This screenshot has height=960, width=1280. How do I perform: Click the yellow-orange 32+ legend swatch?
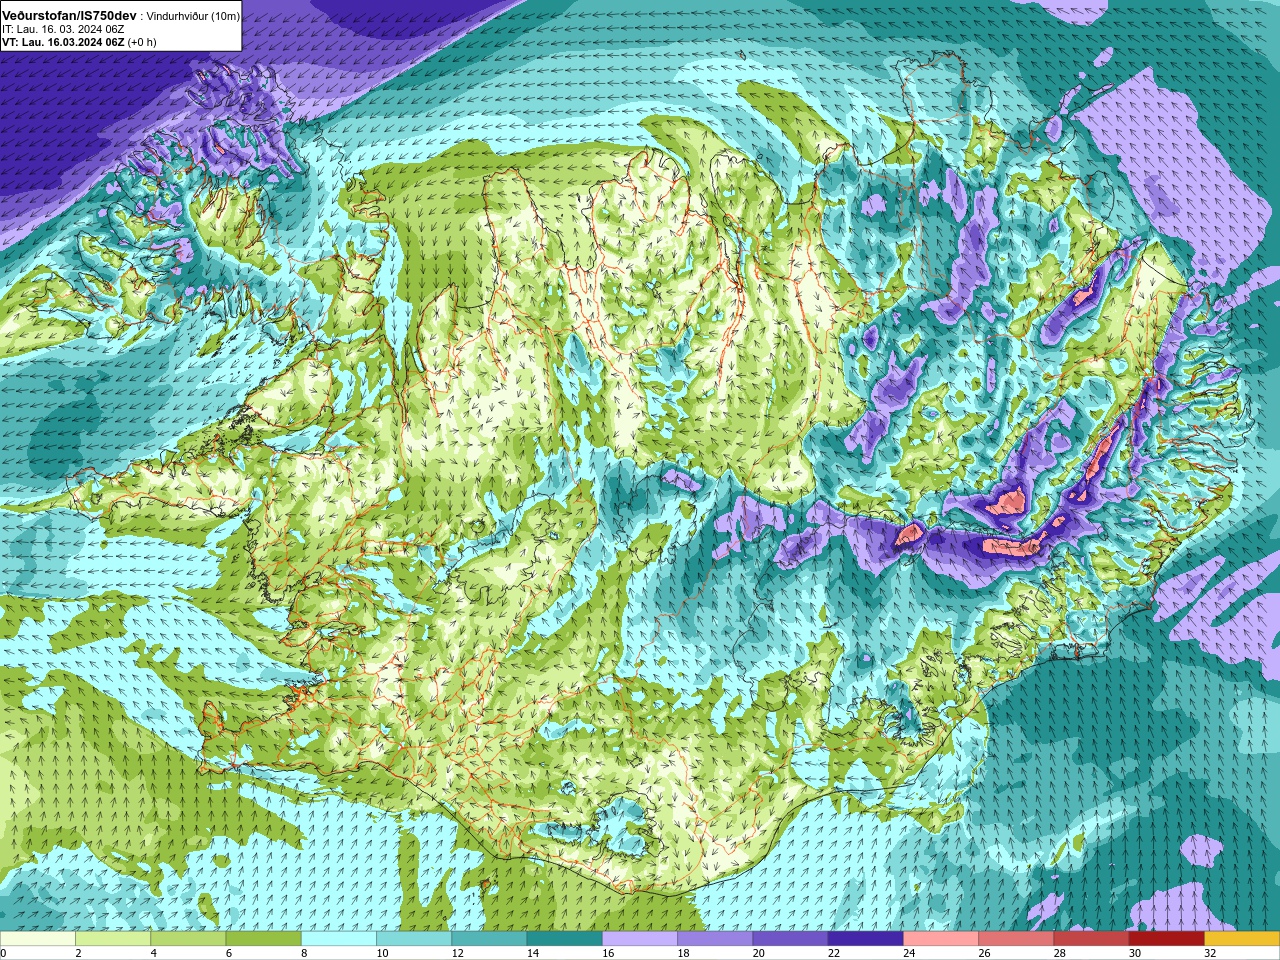click(1242, 938)
